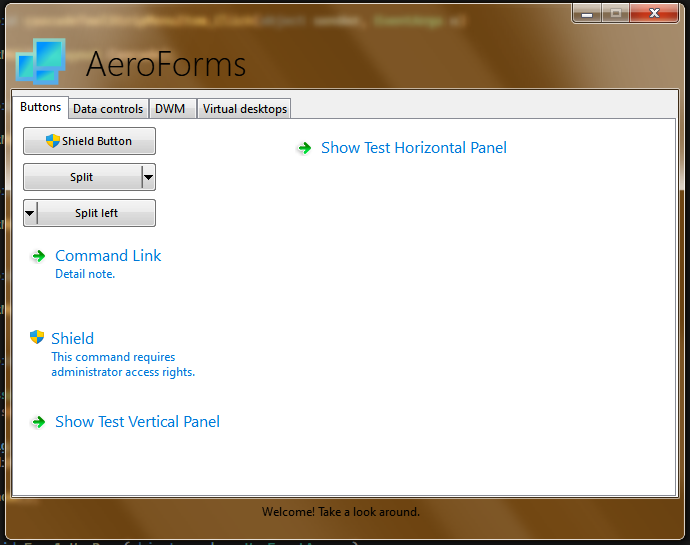Viewport: 690px width, 545px height.
Task: Click green arrow beside Show Test Vertical Panel
Action: pos(39,422)
